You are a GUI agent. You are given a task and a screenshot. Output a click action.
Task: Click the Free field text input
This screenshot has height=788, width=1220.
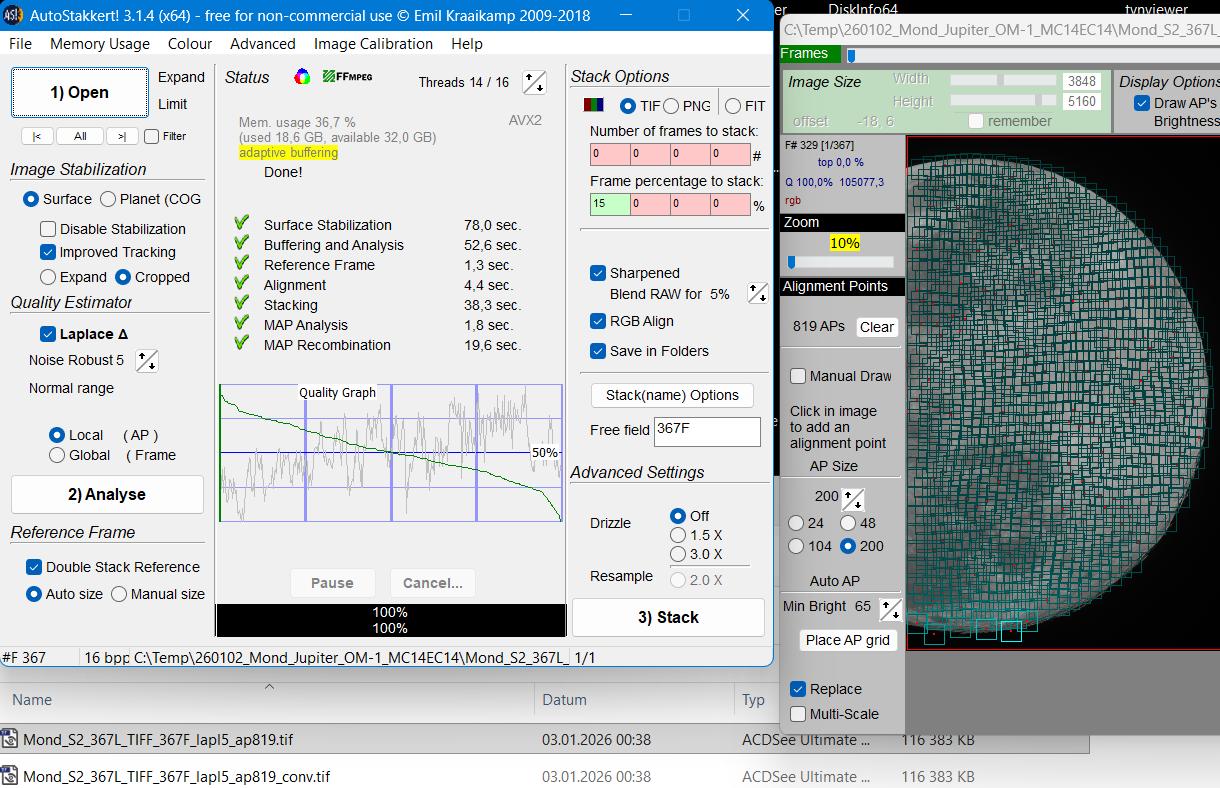(707, 431)
